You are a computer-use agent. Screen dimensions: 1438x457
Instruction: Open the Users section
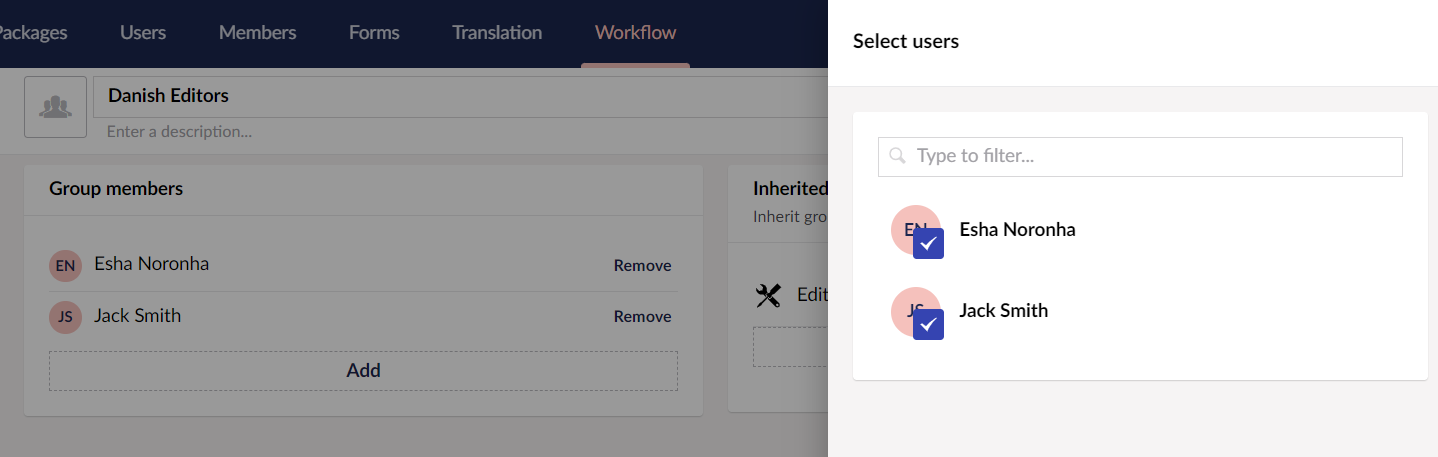[x=143, y=33]
